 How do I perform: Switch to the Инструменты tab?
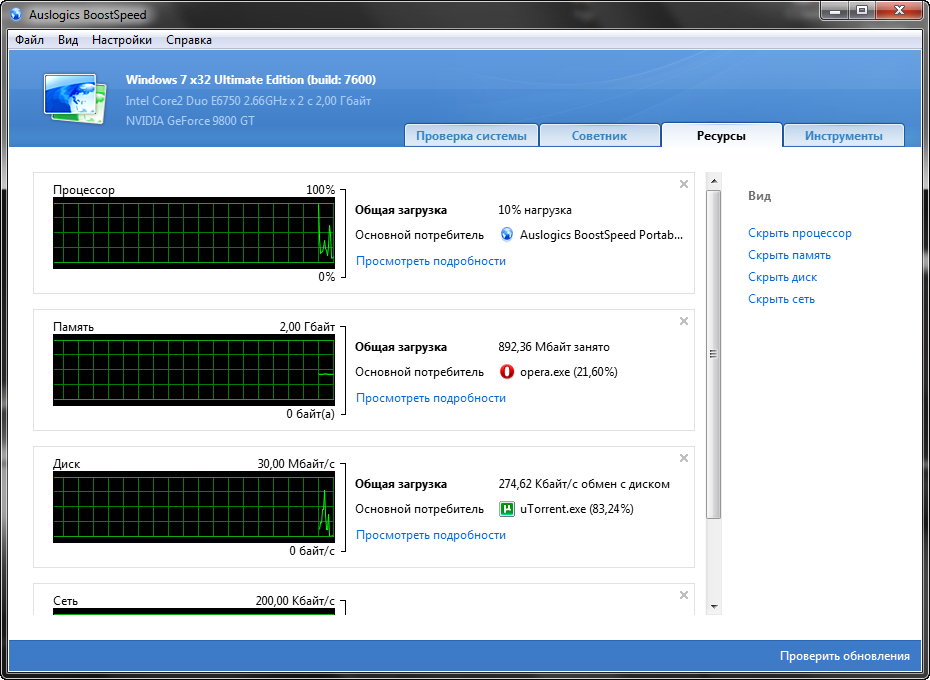click(x=843, y=135)
